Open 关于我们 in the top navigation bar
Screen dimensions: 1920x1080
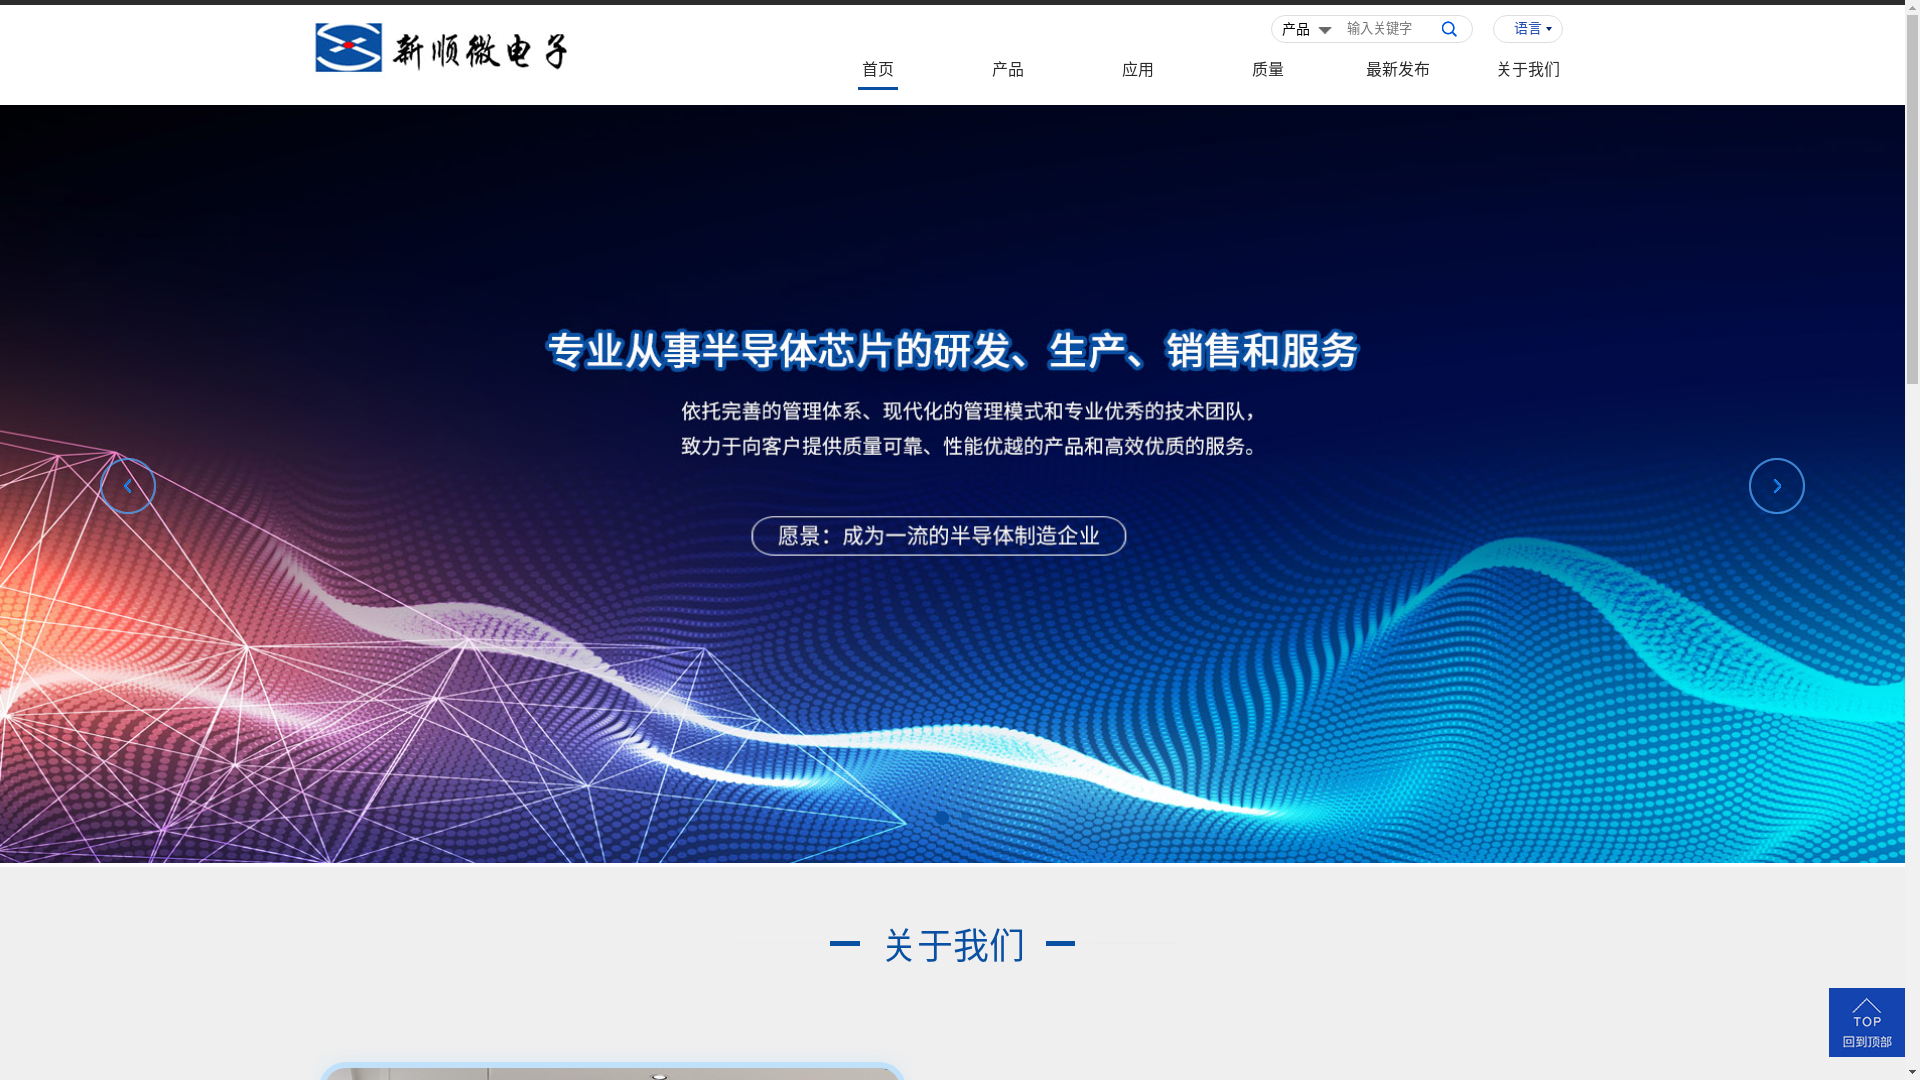(x=1527, y=70)
